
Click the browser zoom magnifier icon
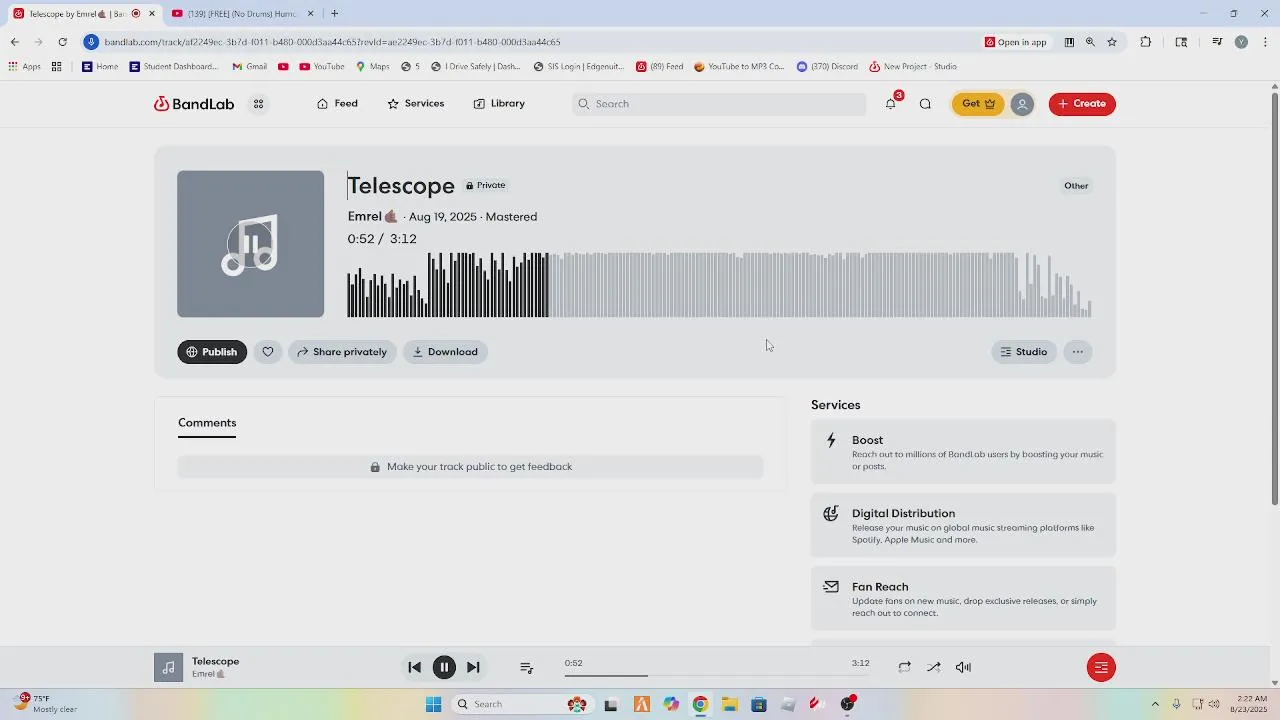tap(1090, 42)
